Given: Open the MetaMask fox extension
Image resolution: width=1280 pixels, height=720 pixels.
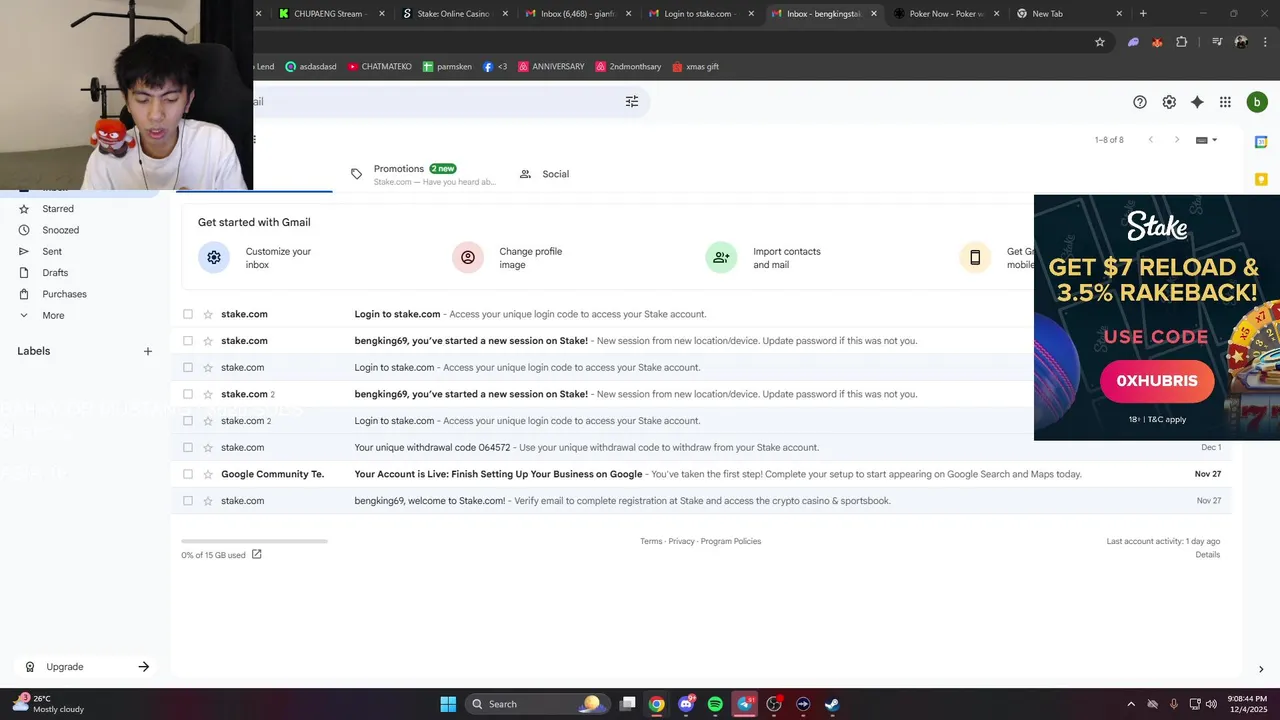Looking at the screenshot, I should [x=1157, y=42].
